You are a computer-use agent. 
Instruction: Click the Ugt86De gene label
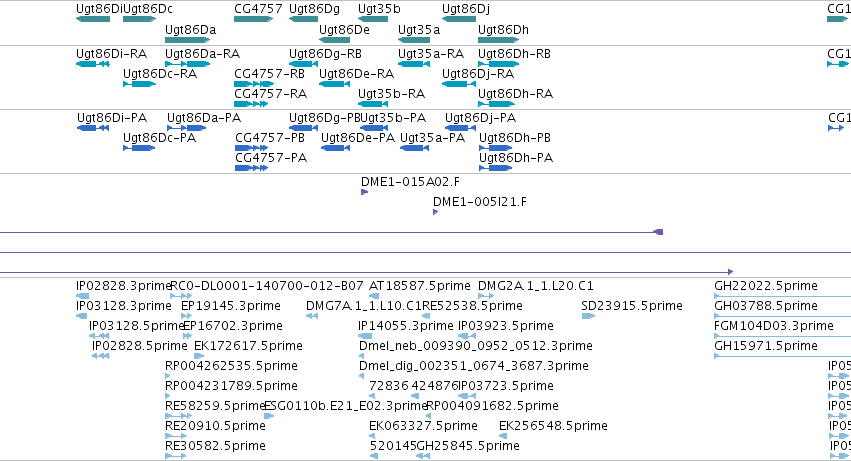point(344,30)
